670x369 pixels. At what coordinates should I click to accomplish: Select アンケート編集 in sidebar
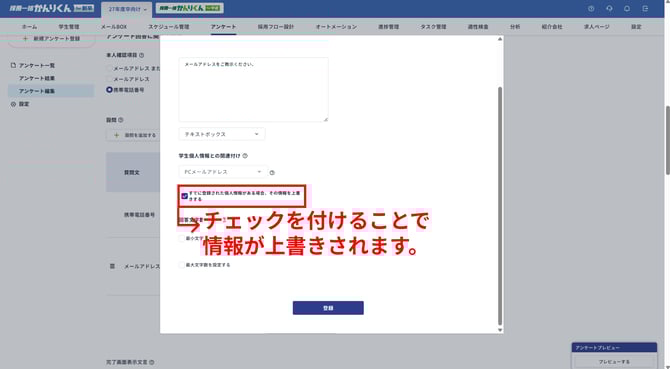click(51, 91)
